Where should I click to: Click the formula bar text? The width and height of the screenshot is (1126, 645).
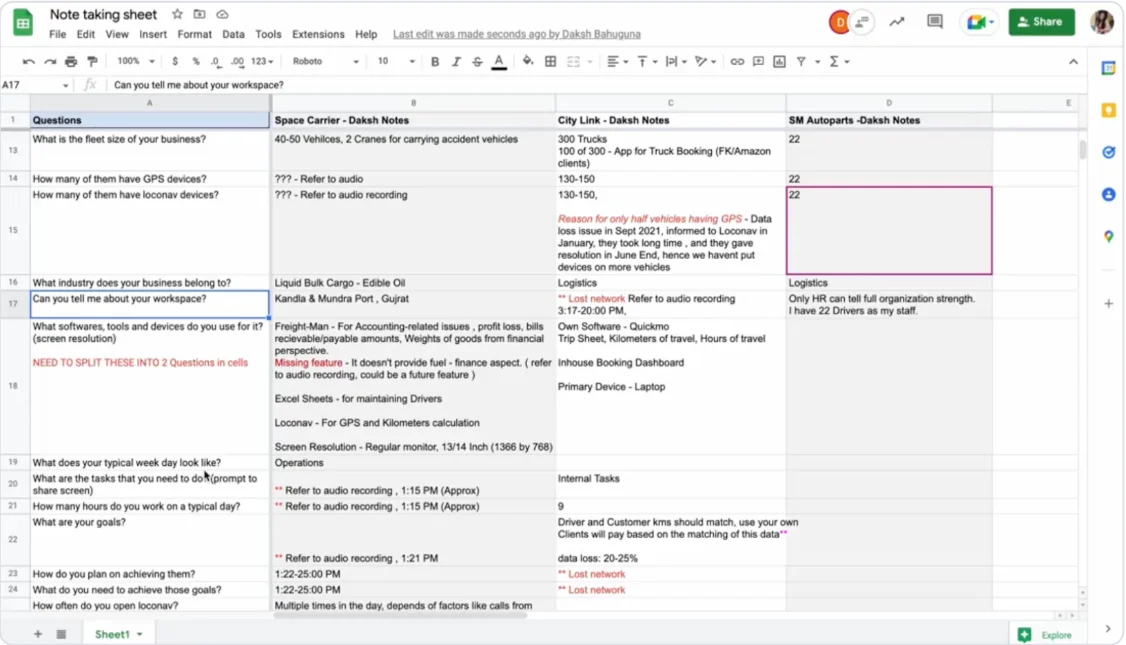(x=199, y=85)
